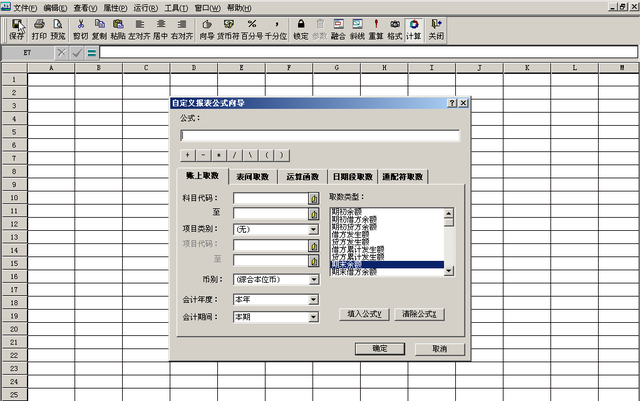
Task: Open the 运行(R) menu
Action: click(146, 8)
